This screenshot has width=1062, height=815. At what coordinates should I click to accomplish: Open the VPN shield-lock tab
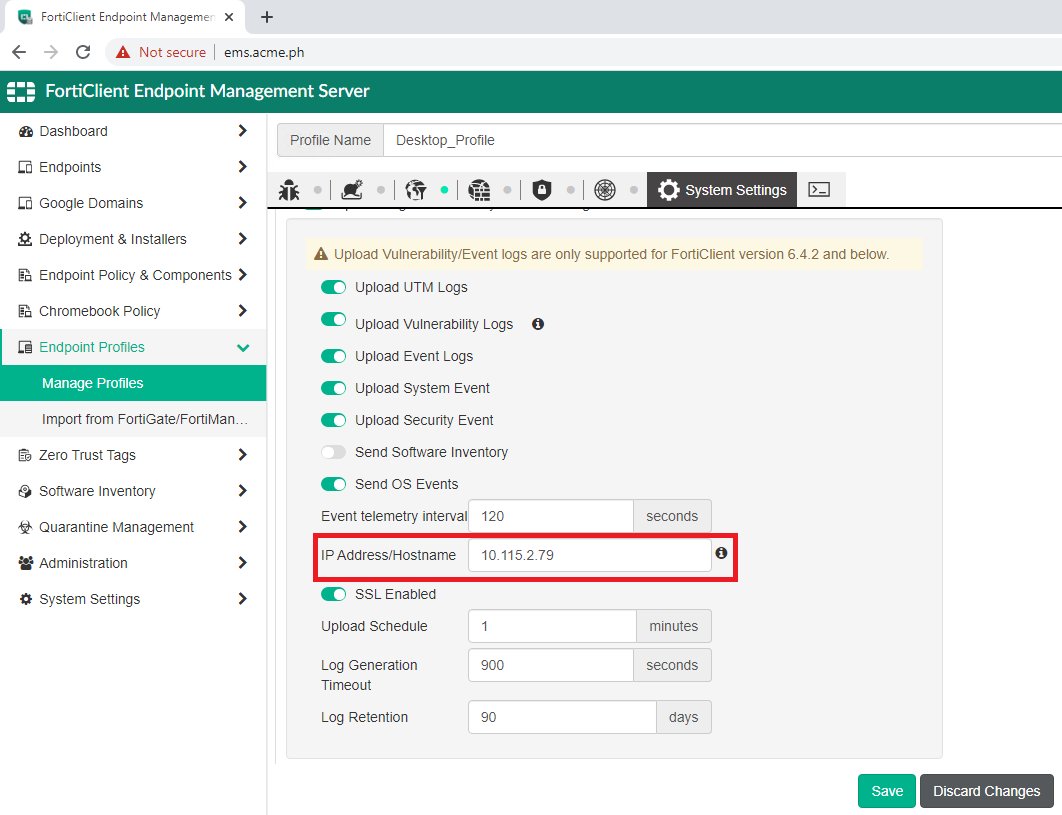tap(542, 190)
